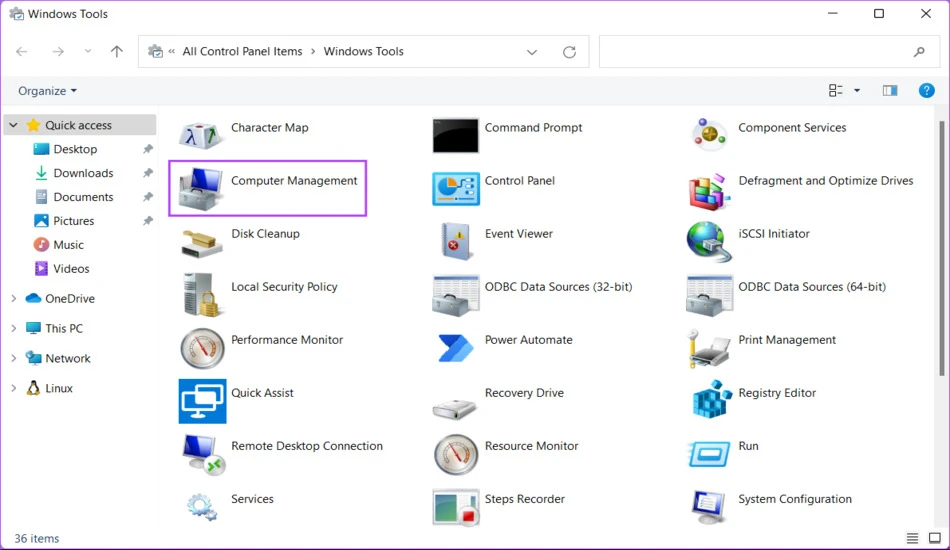Click the vertical scrollbar thumb
950x550 pixels.
[943, 248]
